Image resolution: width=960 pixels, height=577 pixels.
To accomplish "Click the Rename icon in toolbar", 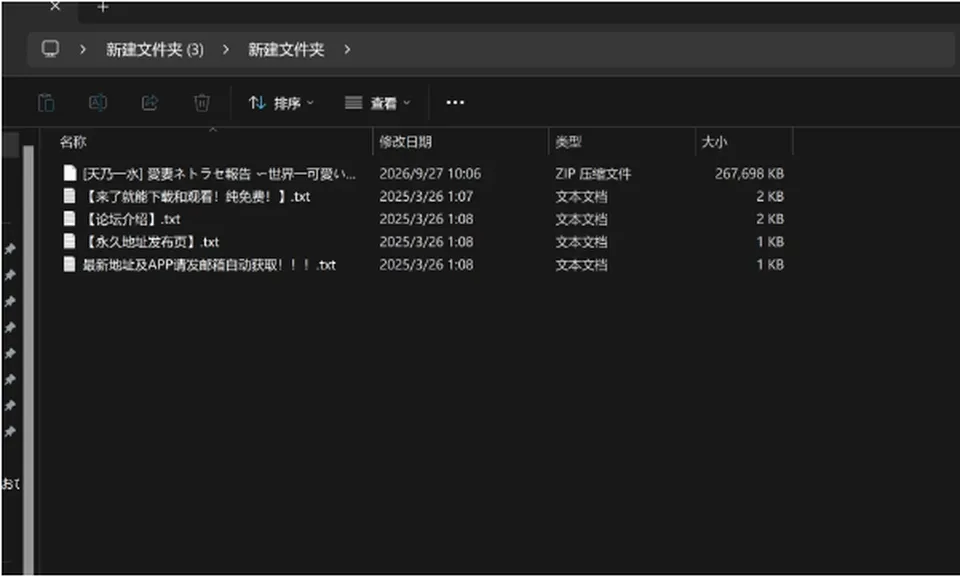I will point(98,102).
